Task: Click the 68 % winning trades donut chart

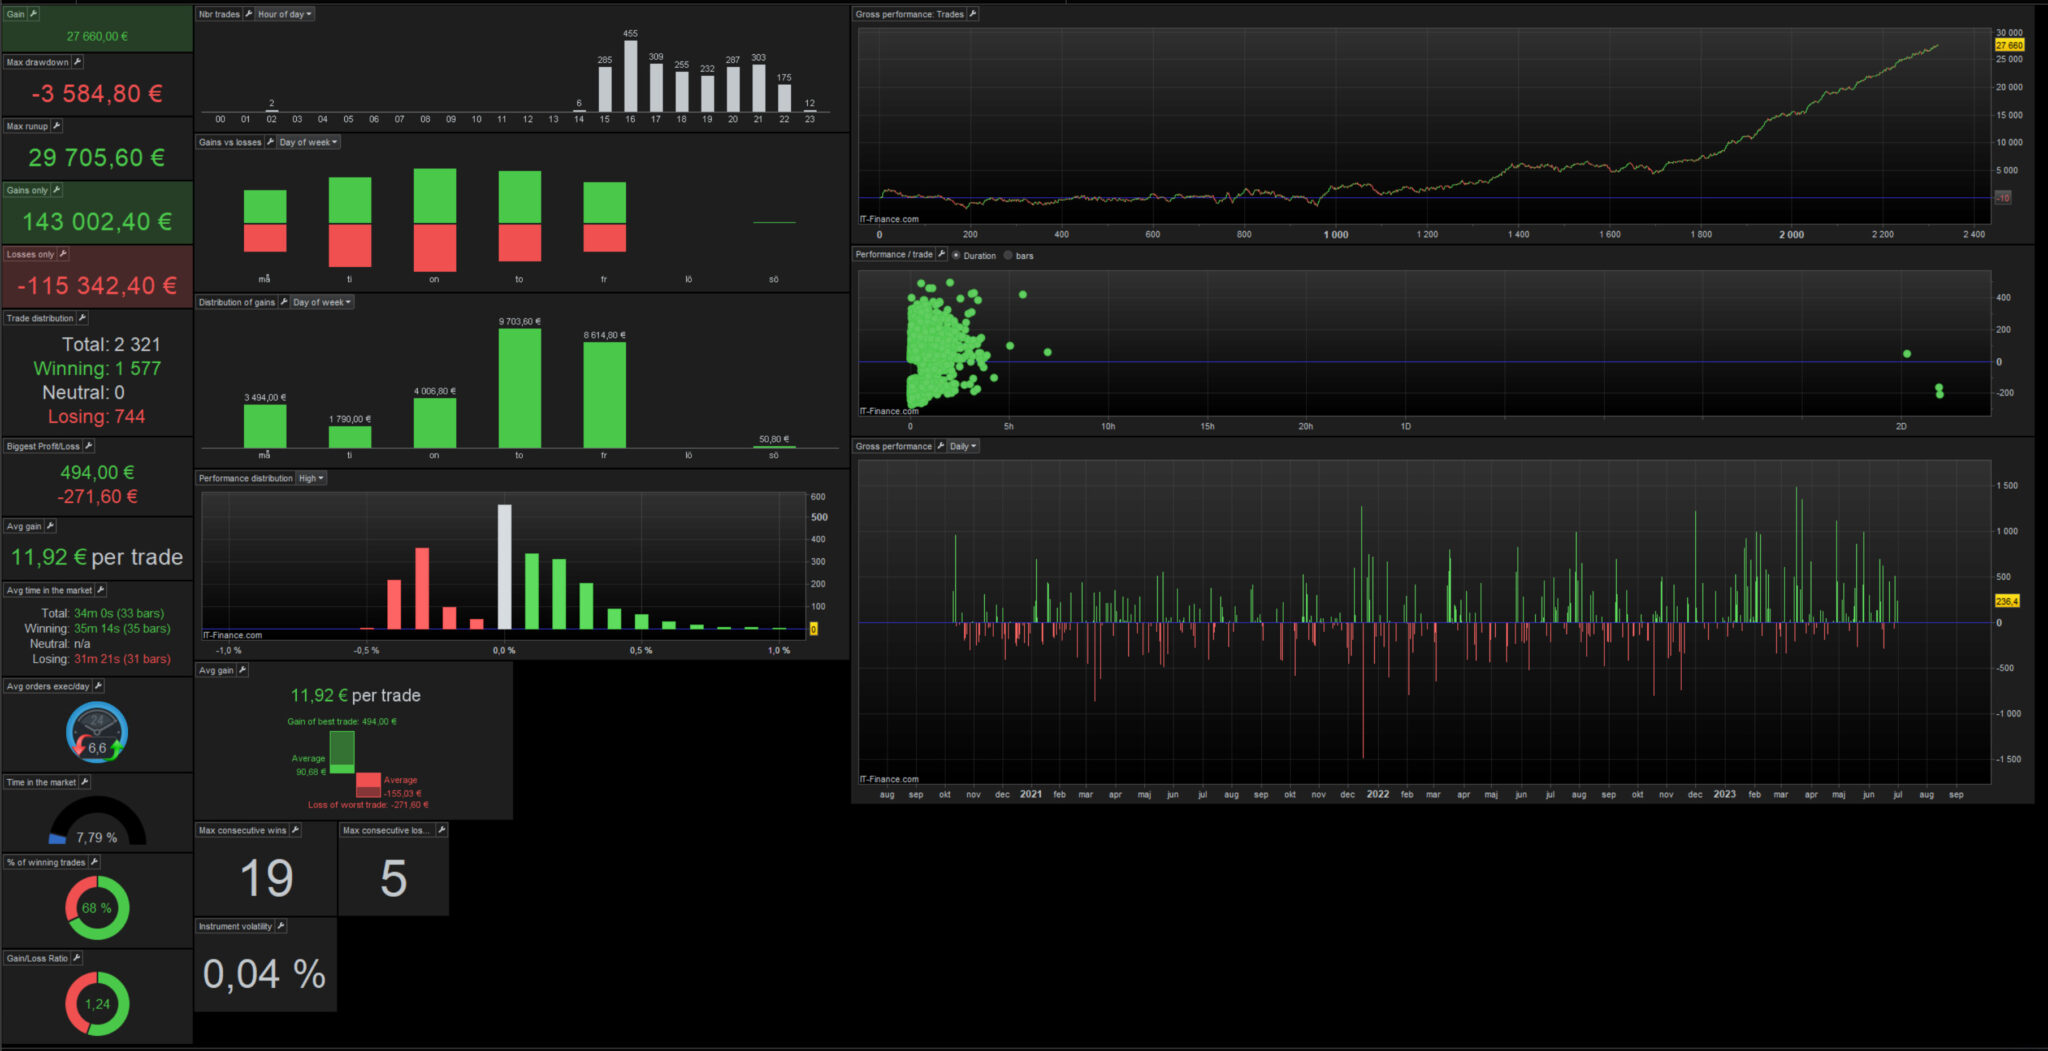Action: pos(97,908)
